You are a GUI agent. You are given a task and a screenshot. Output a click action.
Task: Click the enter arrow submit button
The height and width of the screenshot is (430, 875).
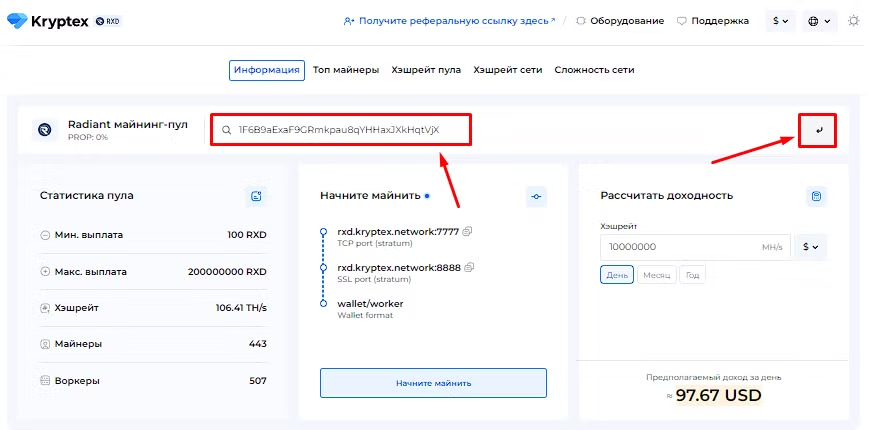tap(818, 131)
